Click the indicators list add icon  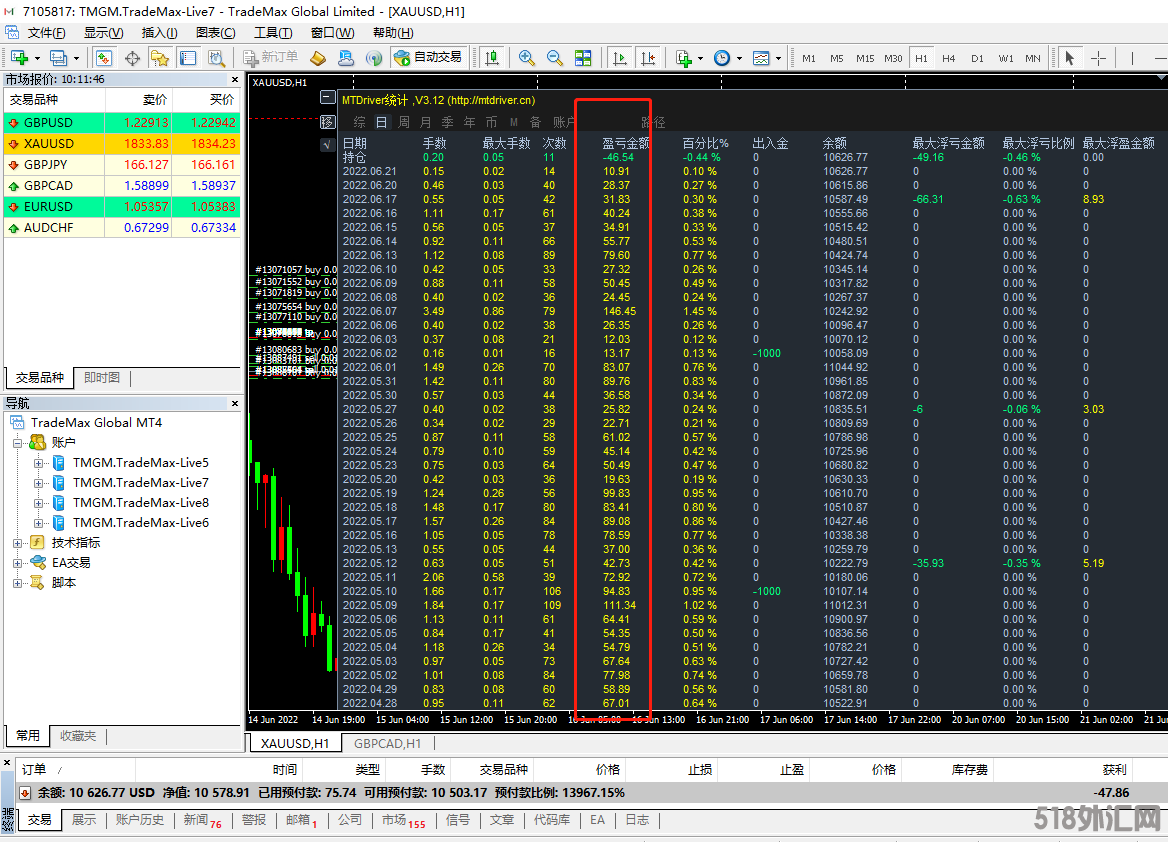click(x=683, y=57)
